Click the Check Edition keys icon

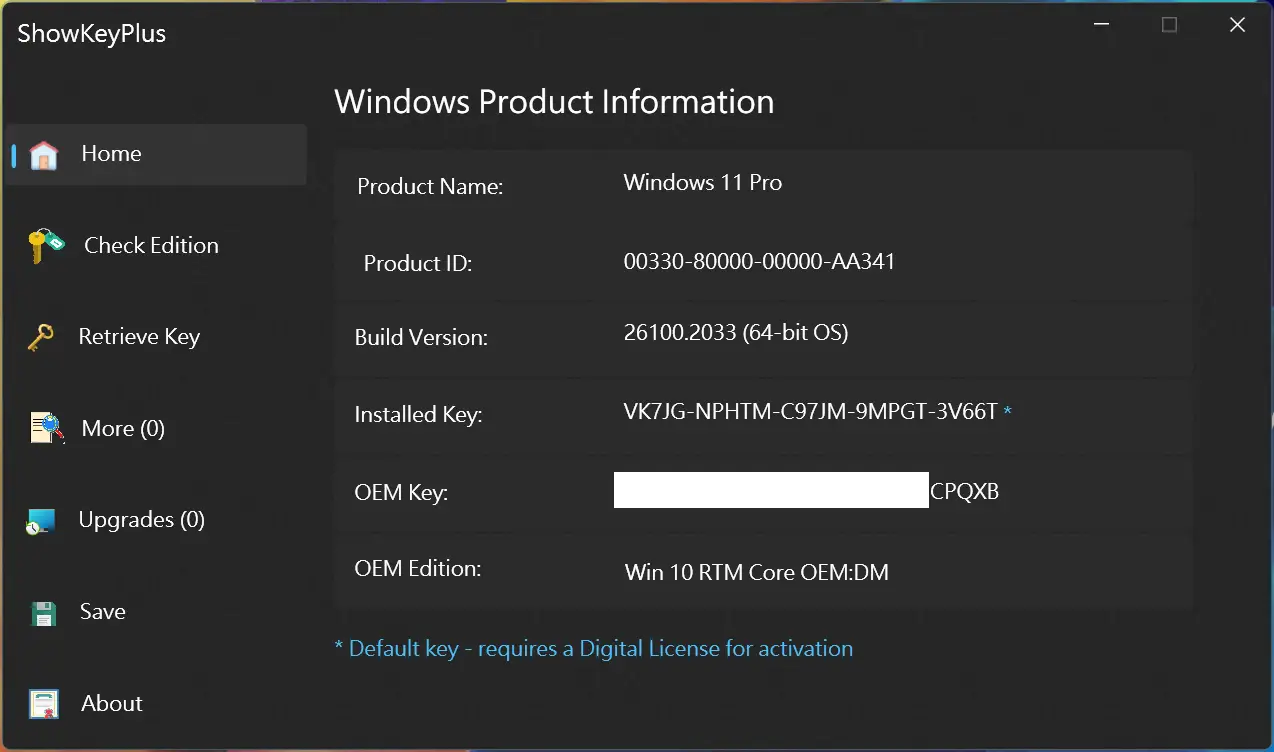46,246
